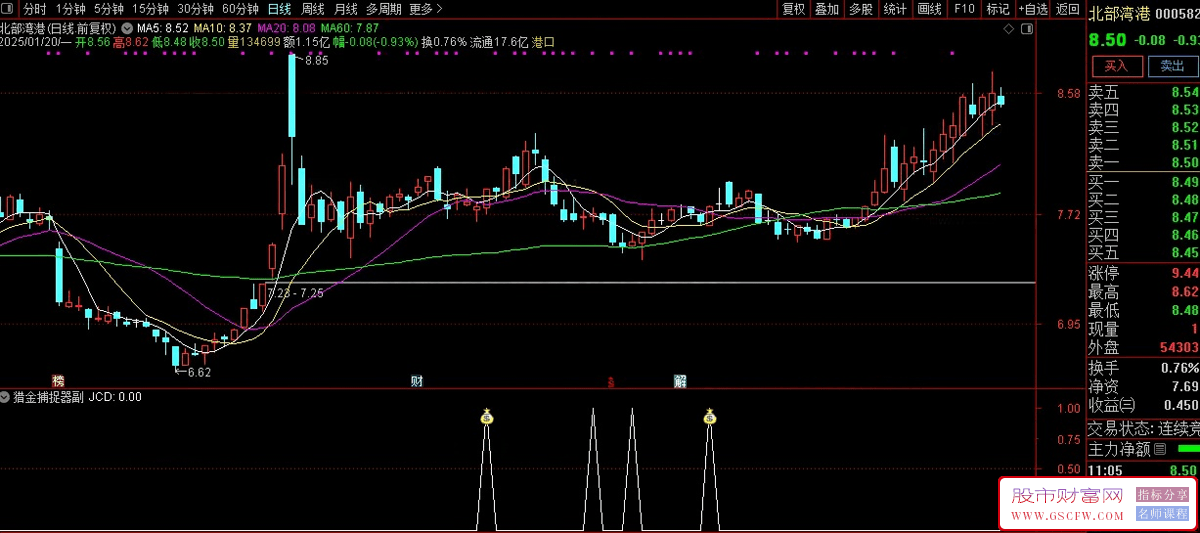Click the 北部湾港 stock name in side panel
This screenshot has height=533, width=1200.
point(1119,13)
